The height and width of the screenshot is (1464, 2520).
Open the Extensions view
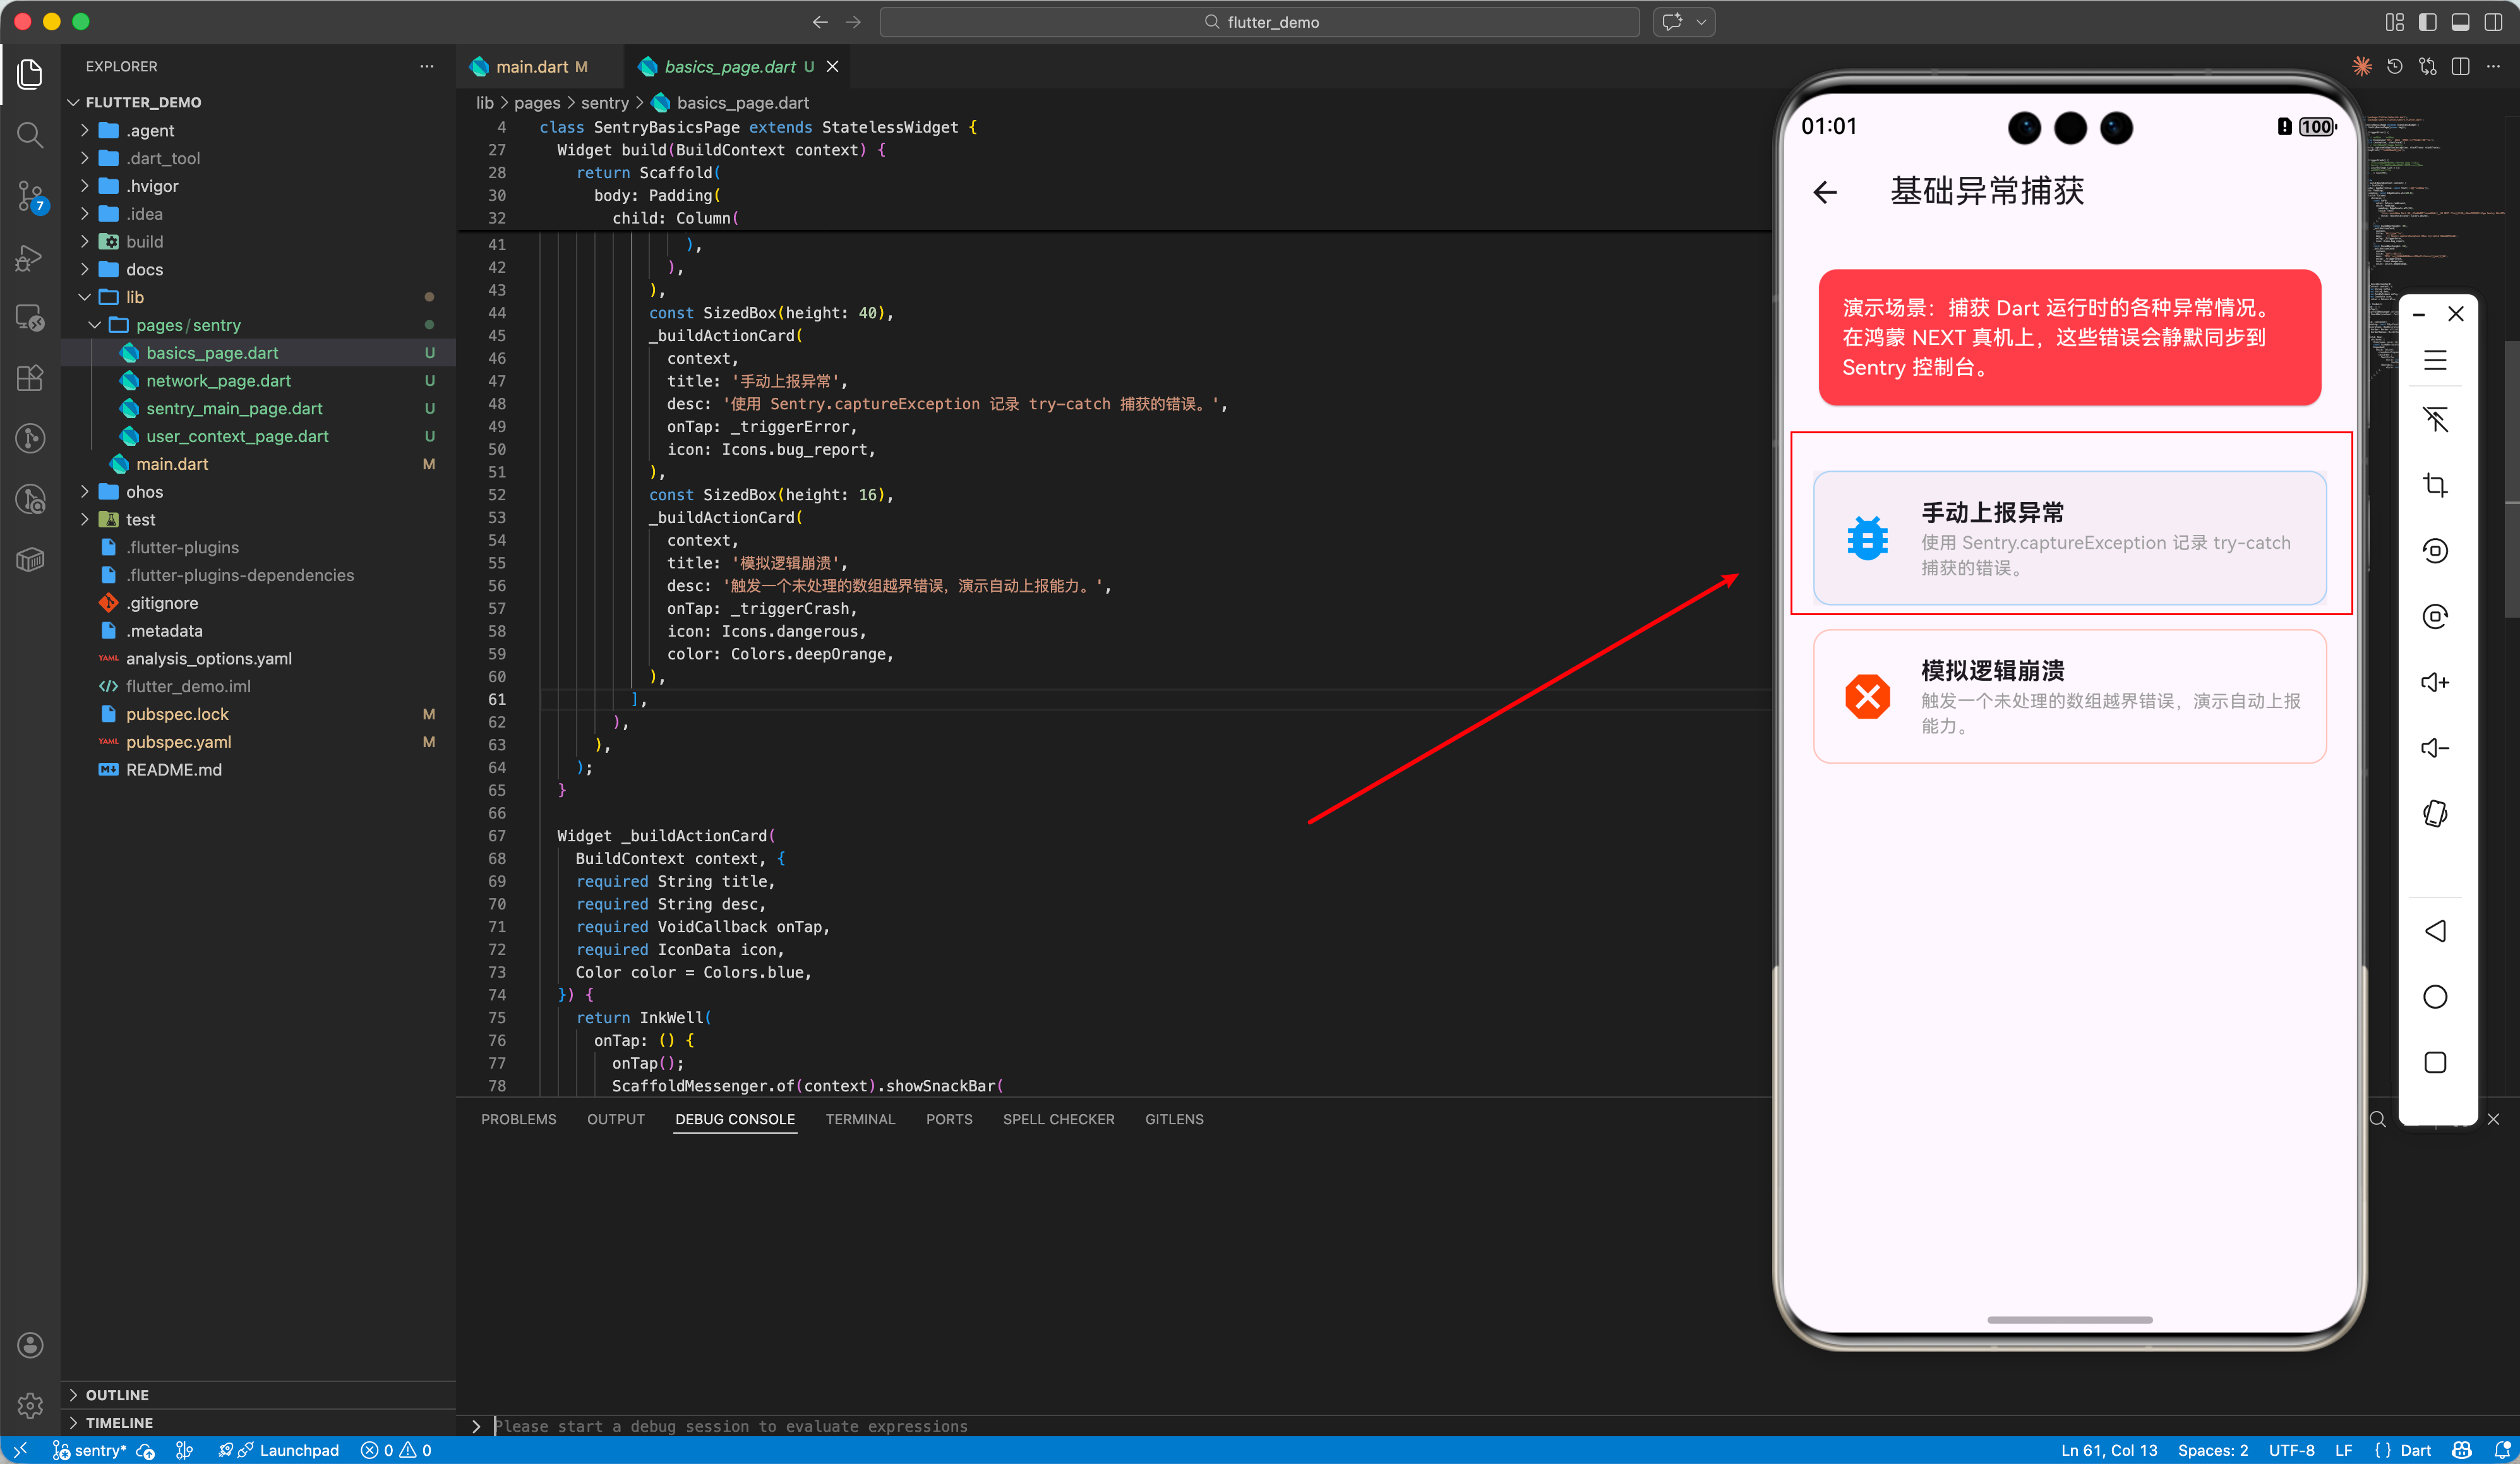[x=30, y=378]
